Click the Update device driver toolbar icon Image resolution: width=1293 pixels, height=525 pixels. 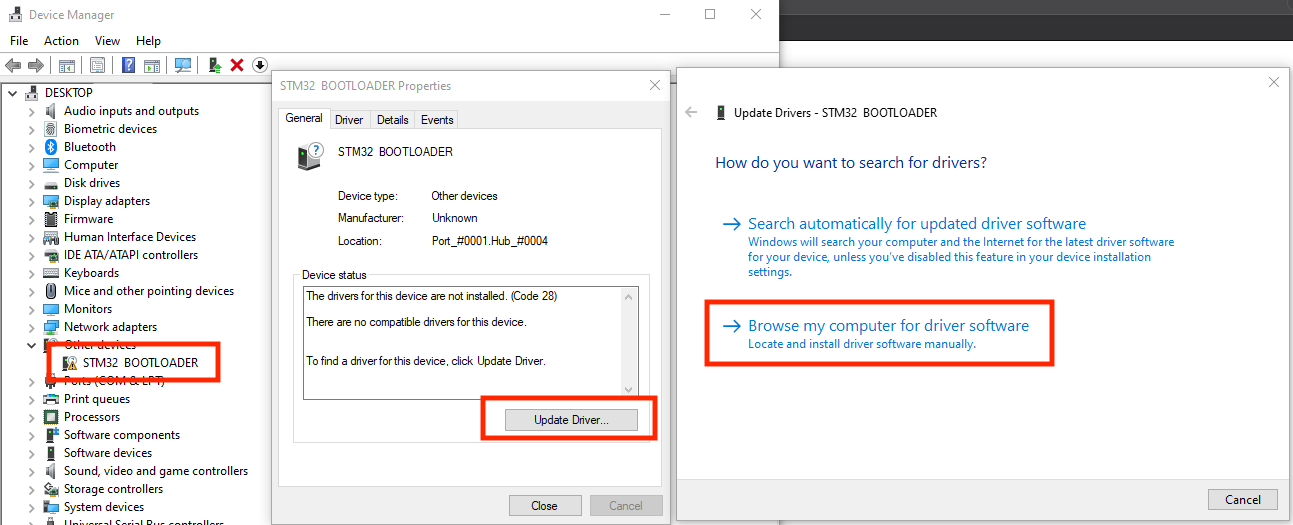(214, 65)
